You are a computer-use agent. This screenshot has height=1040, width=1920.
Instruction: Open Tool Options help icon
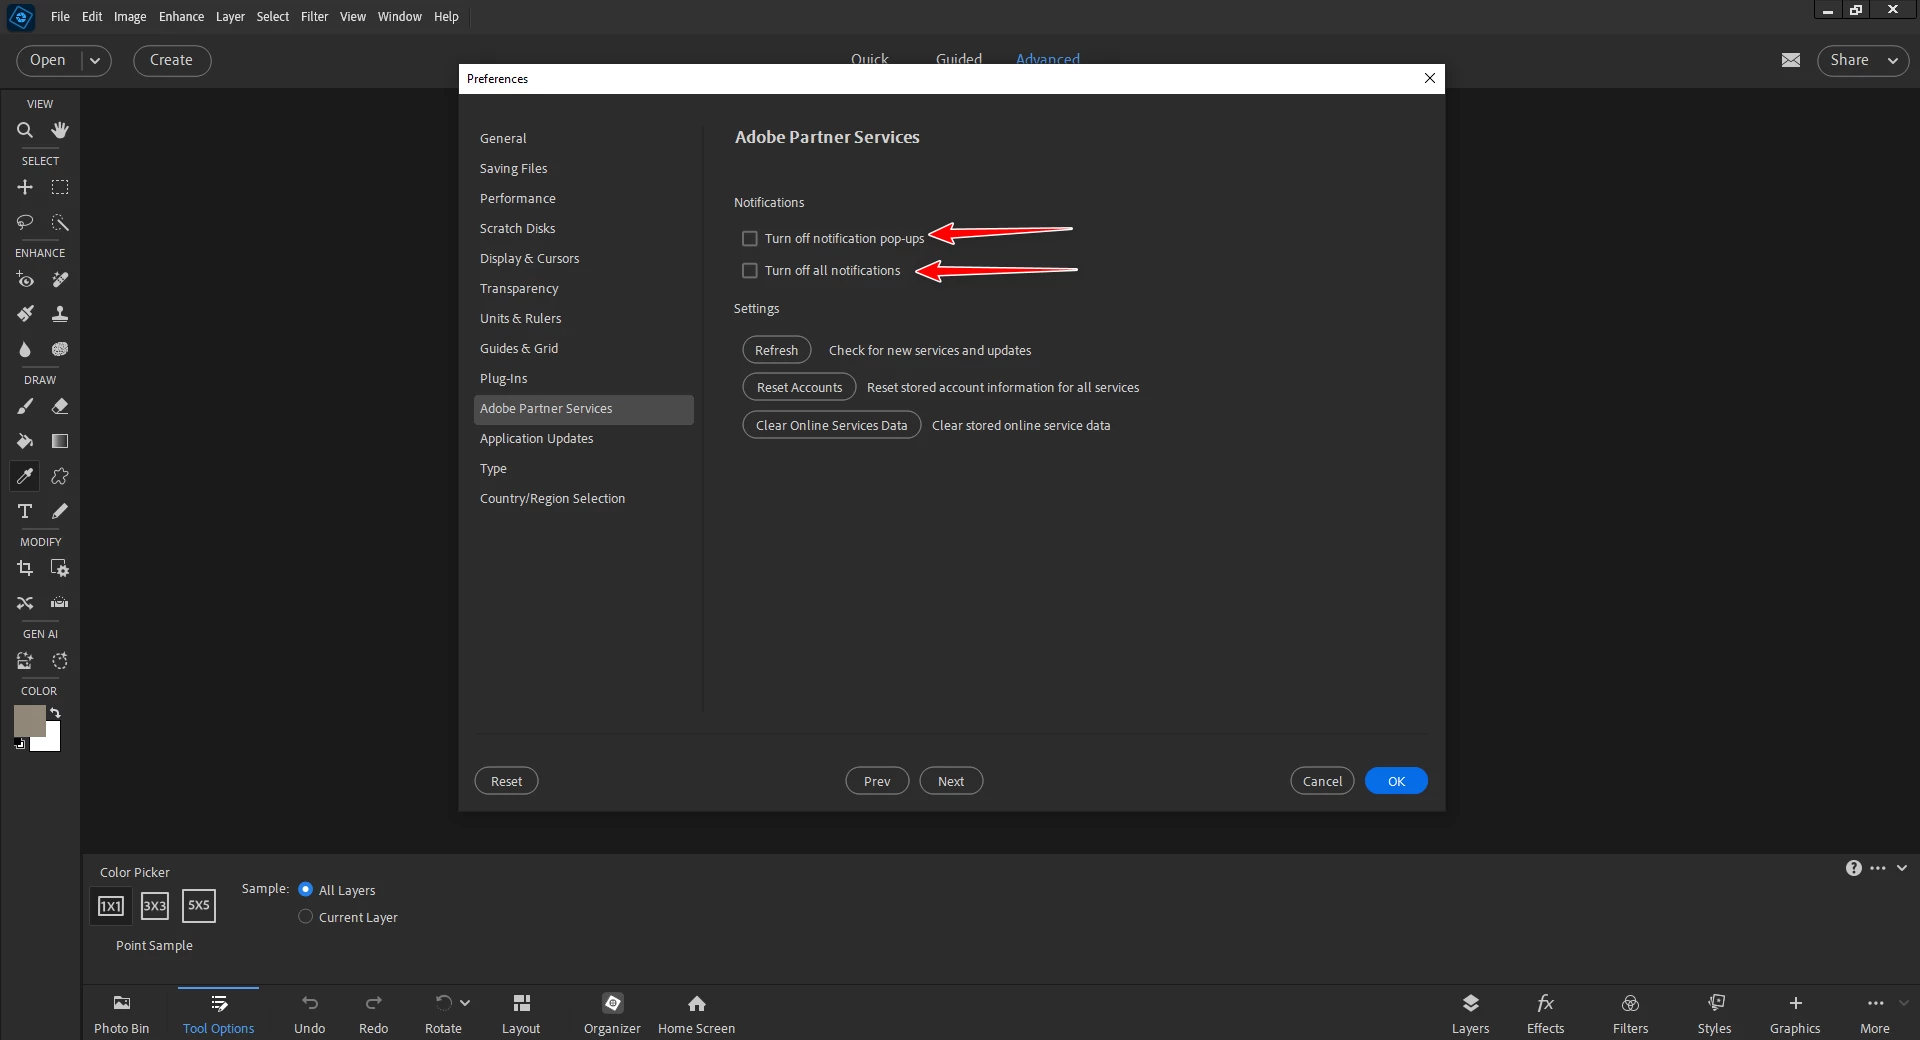point(1854,868)
